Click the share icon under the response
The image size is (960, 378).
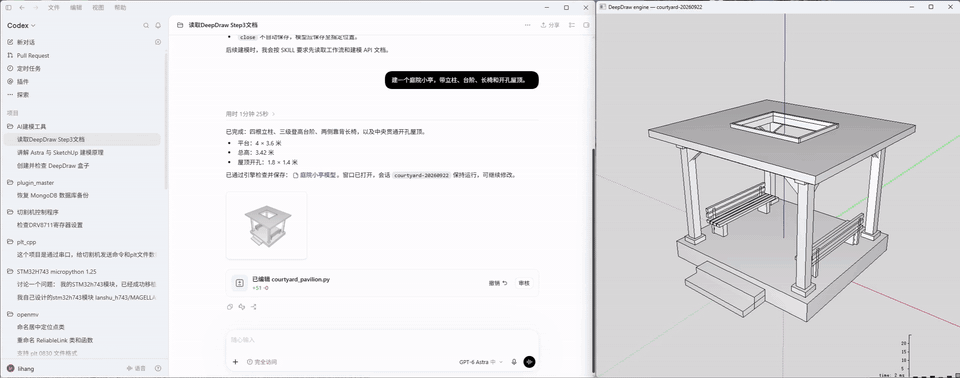[x=253, y=307]
